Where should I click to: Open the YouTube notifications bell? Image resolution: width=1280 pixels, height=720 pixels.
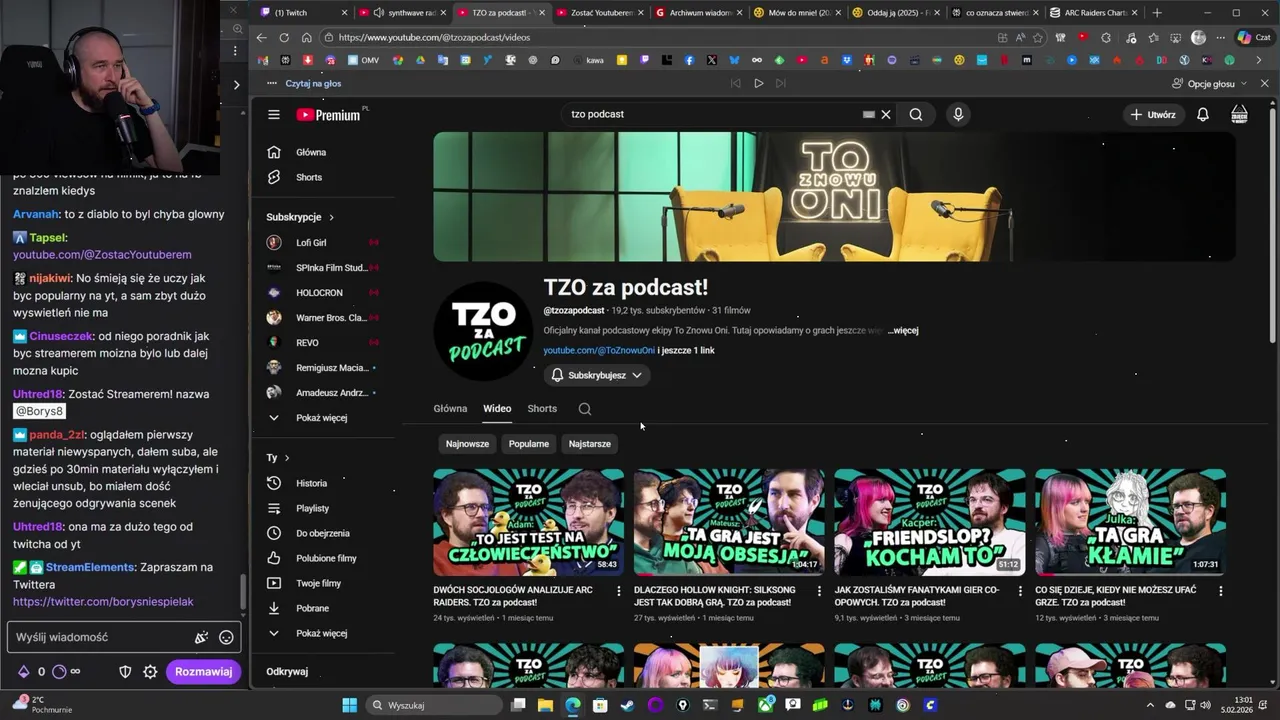click(1203, 114)
